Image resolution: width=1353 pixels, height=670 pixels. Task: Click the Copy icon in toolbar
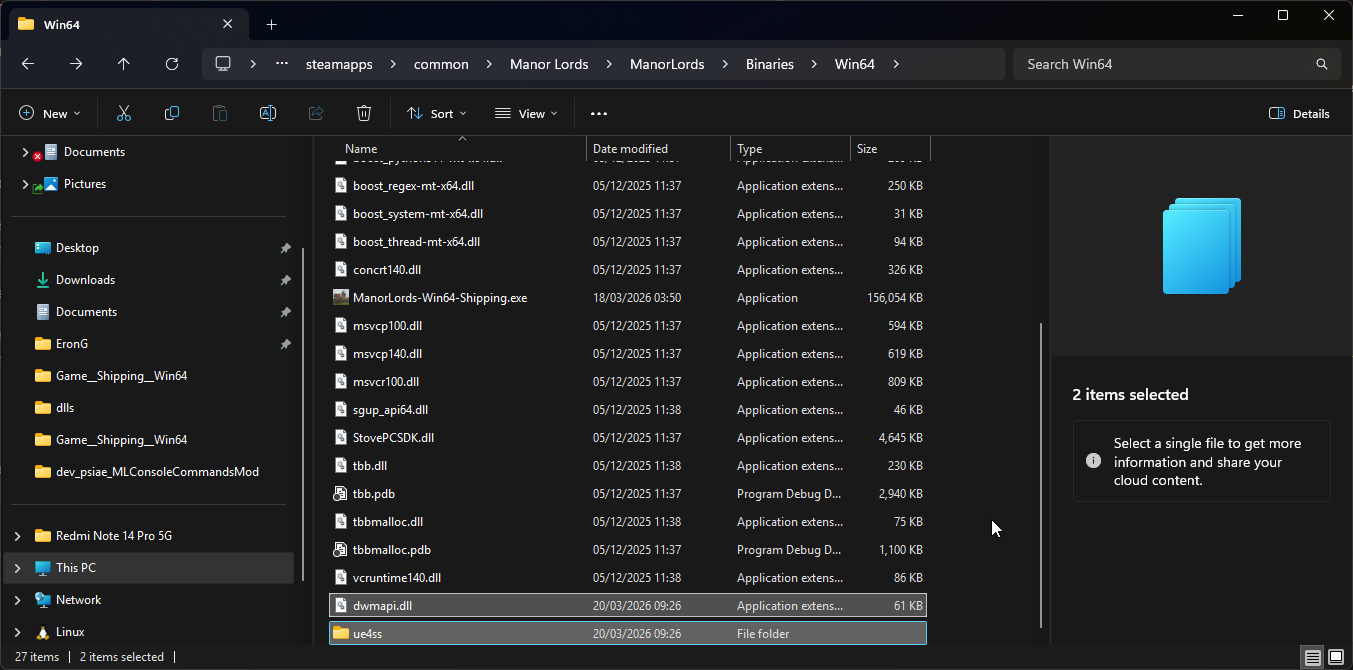coord(172,114)
